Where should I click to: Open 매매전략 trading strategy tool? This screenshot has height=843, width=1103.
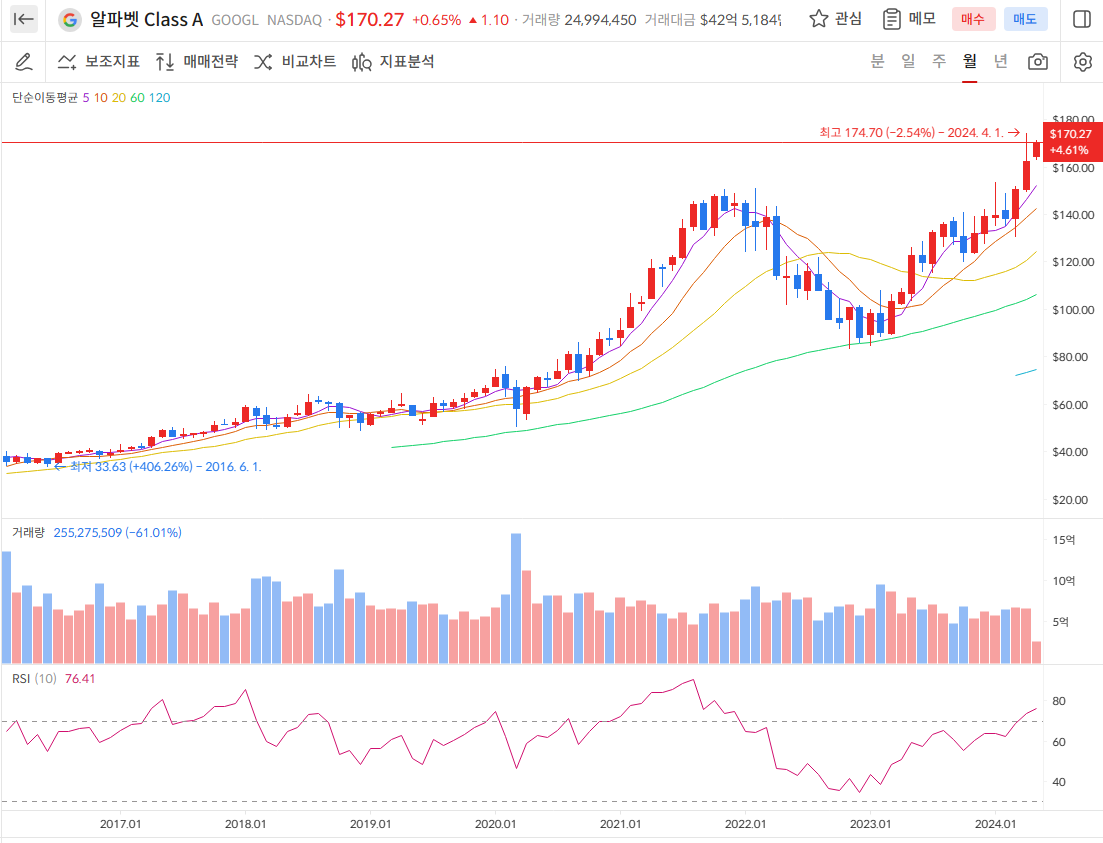pos(197,62)
